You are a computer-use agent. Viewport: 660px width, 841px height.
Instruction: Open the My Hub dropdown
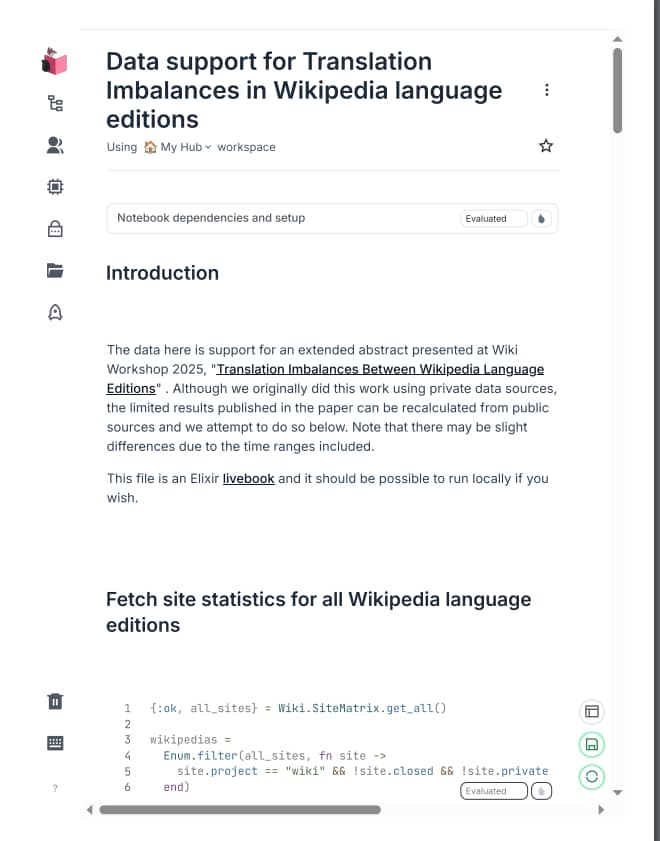178,147
